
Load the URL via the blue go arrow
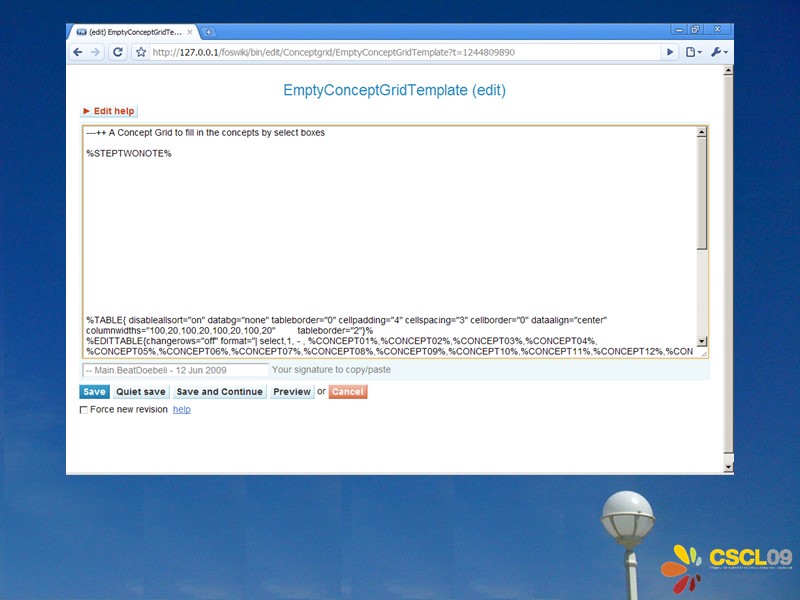669,51
